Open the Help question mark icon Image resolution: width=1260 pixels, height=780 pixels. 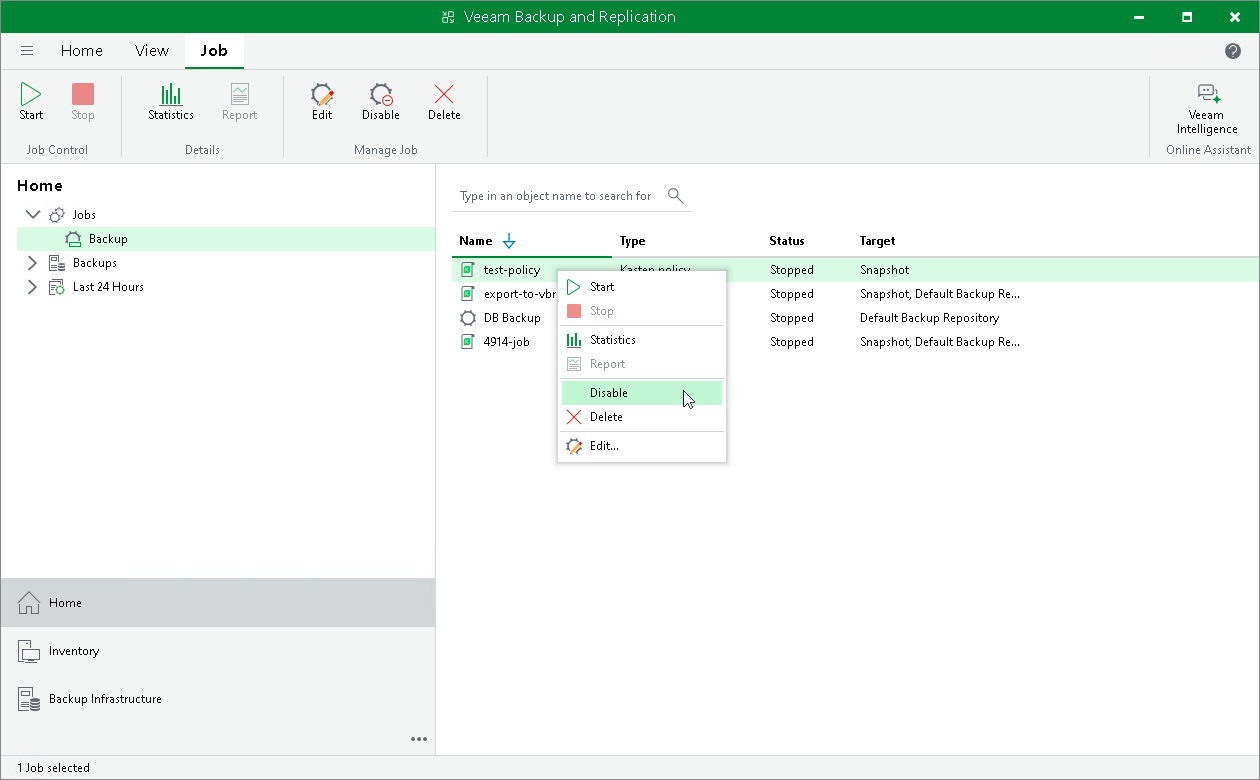(x=1233, y=51)
